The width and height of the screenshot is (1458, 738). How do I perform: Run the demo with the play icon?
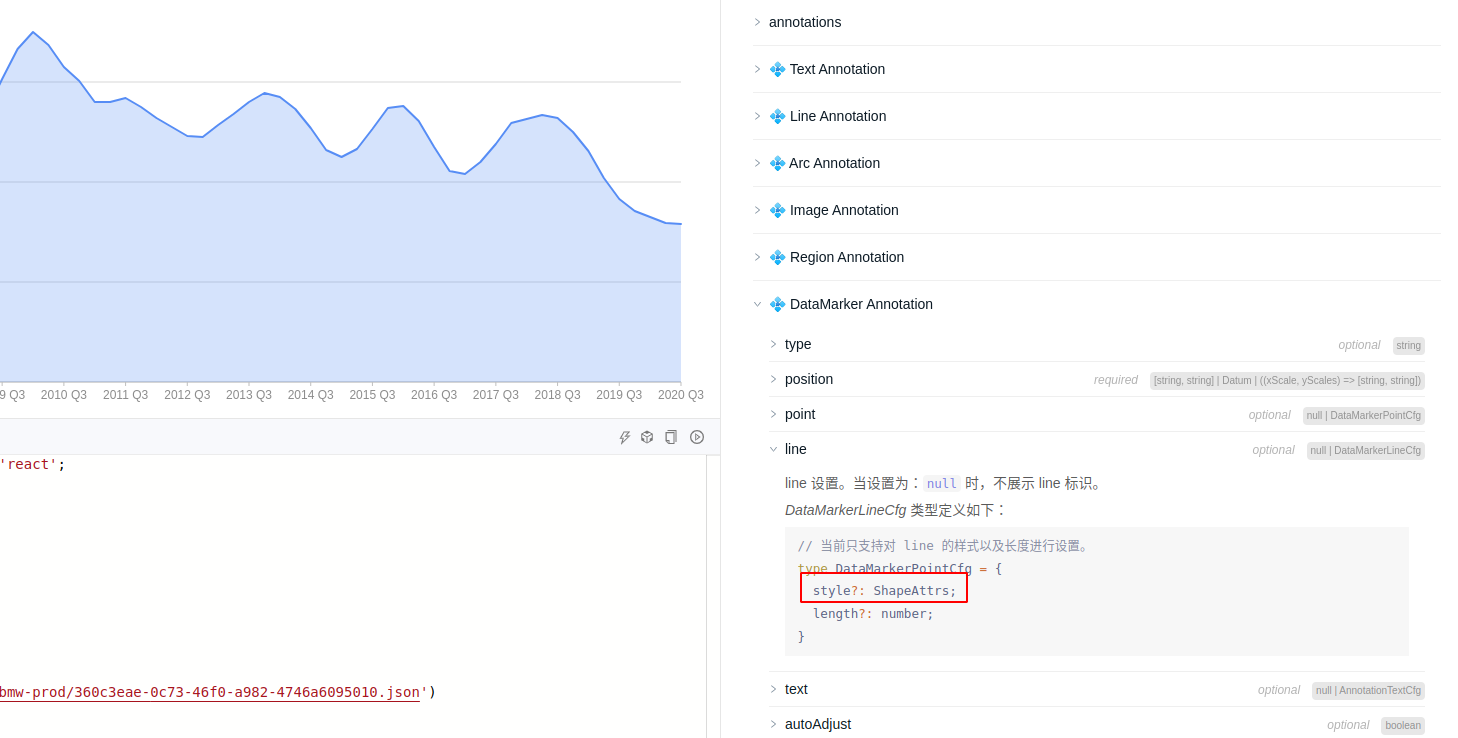pyautogui.click(x=697, y=437)
